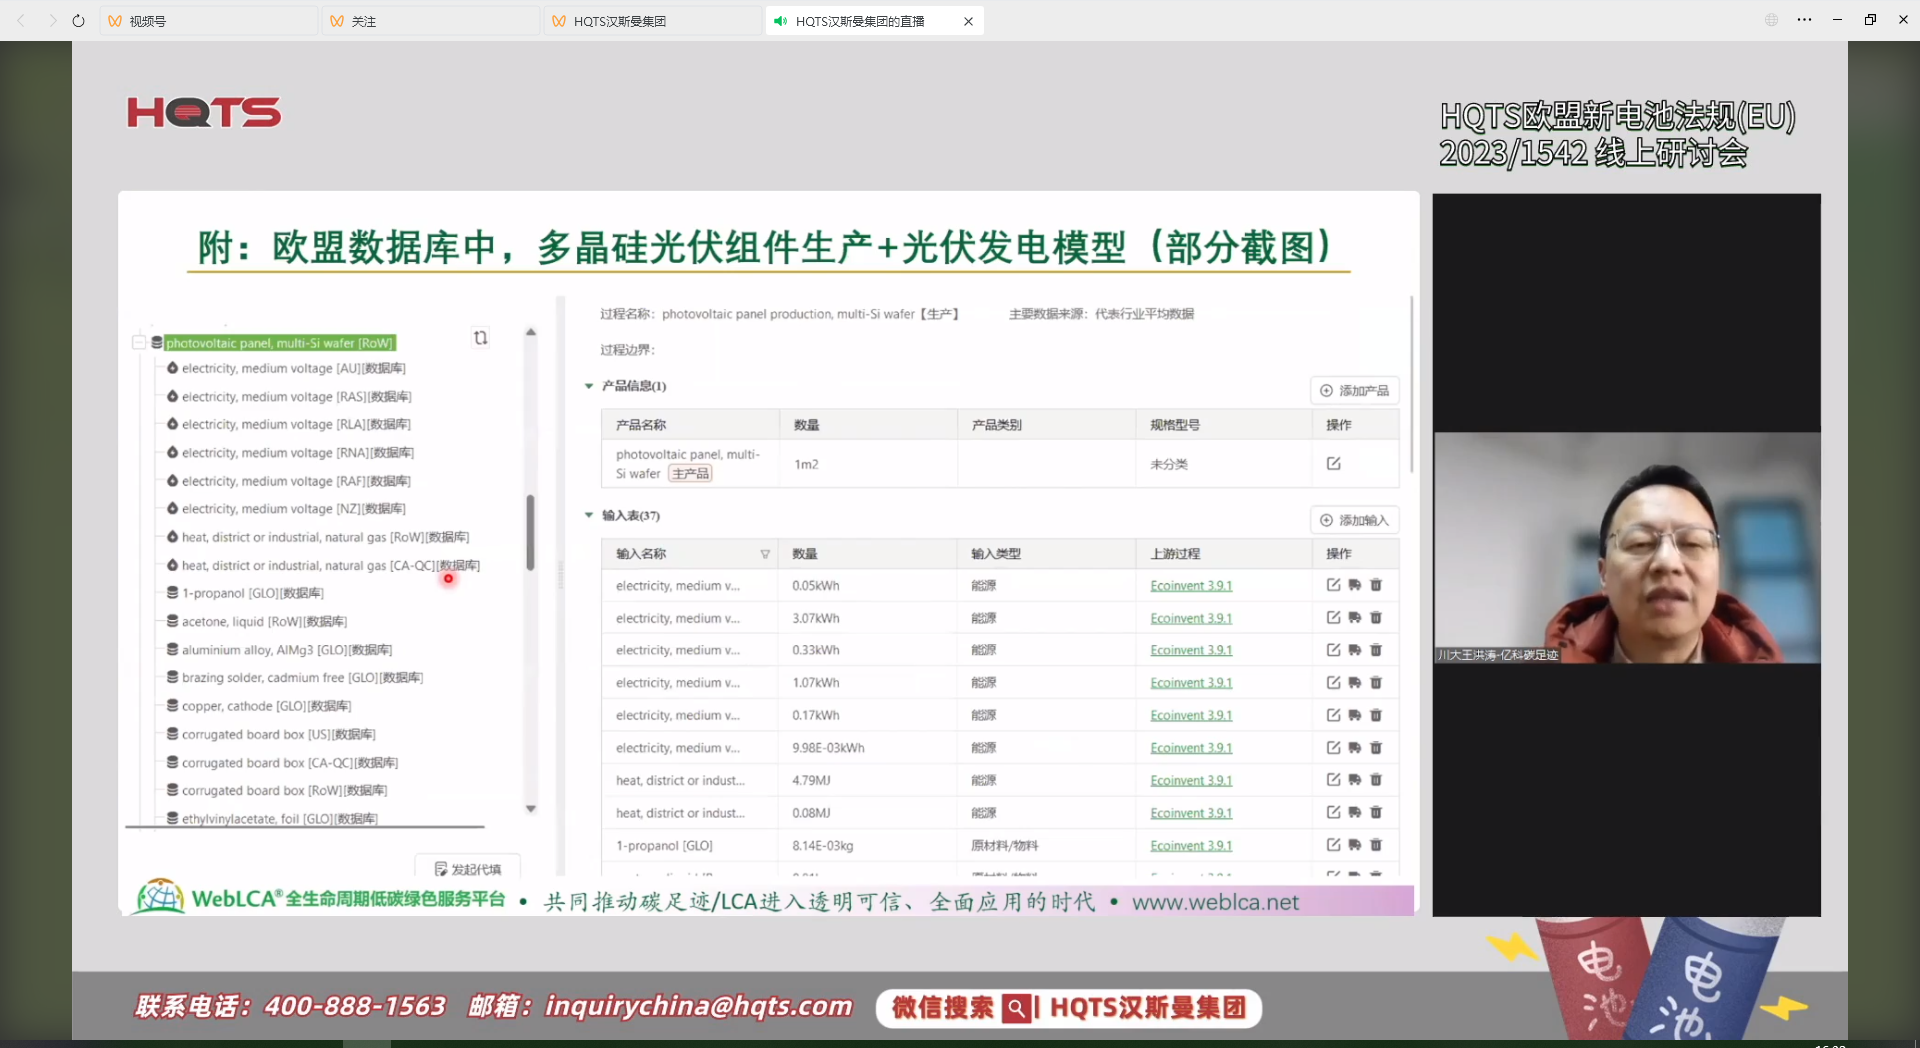Switch to the 视频号 tab

click(x=208, y=21)
